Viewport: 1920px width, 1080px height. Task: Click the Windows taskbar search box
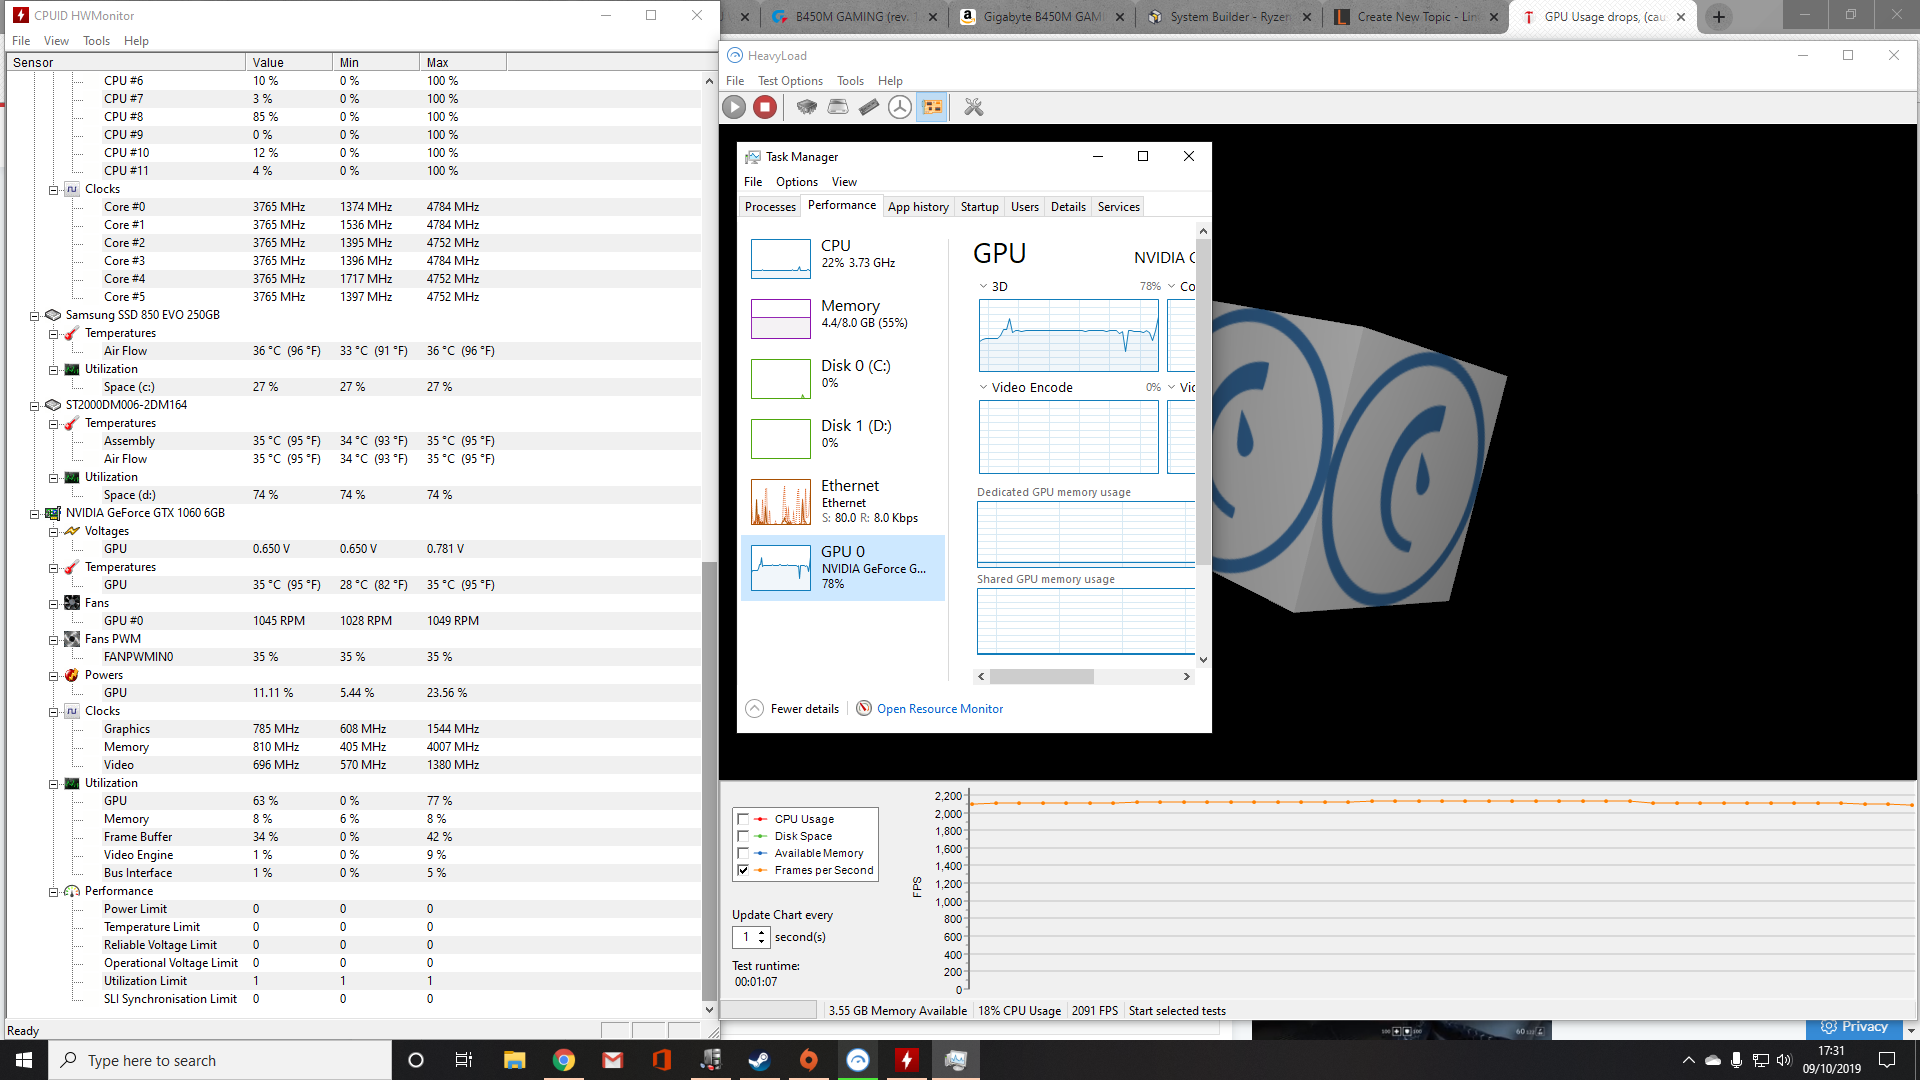[x=220, y=1060]
